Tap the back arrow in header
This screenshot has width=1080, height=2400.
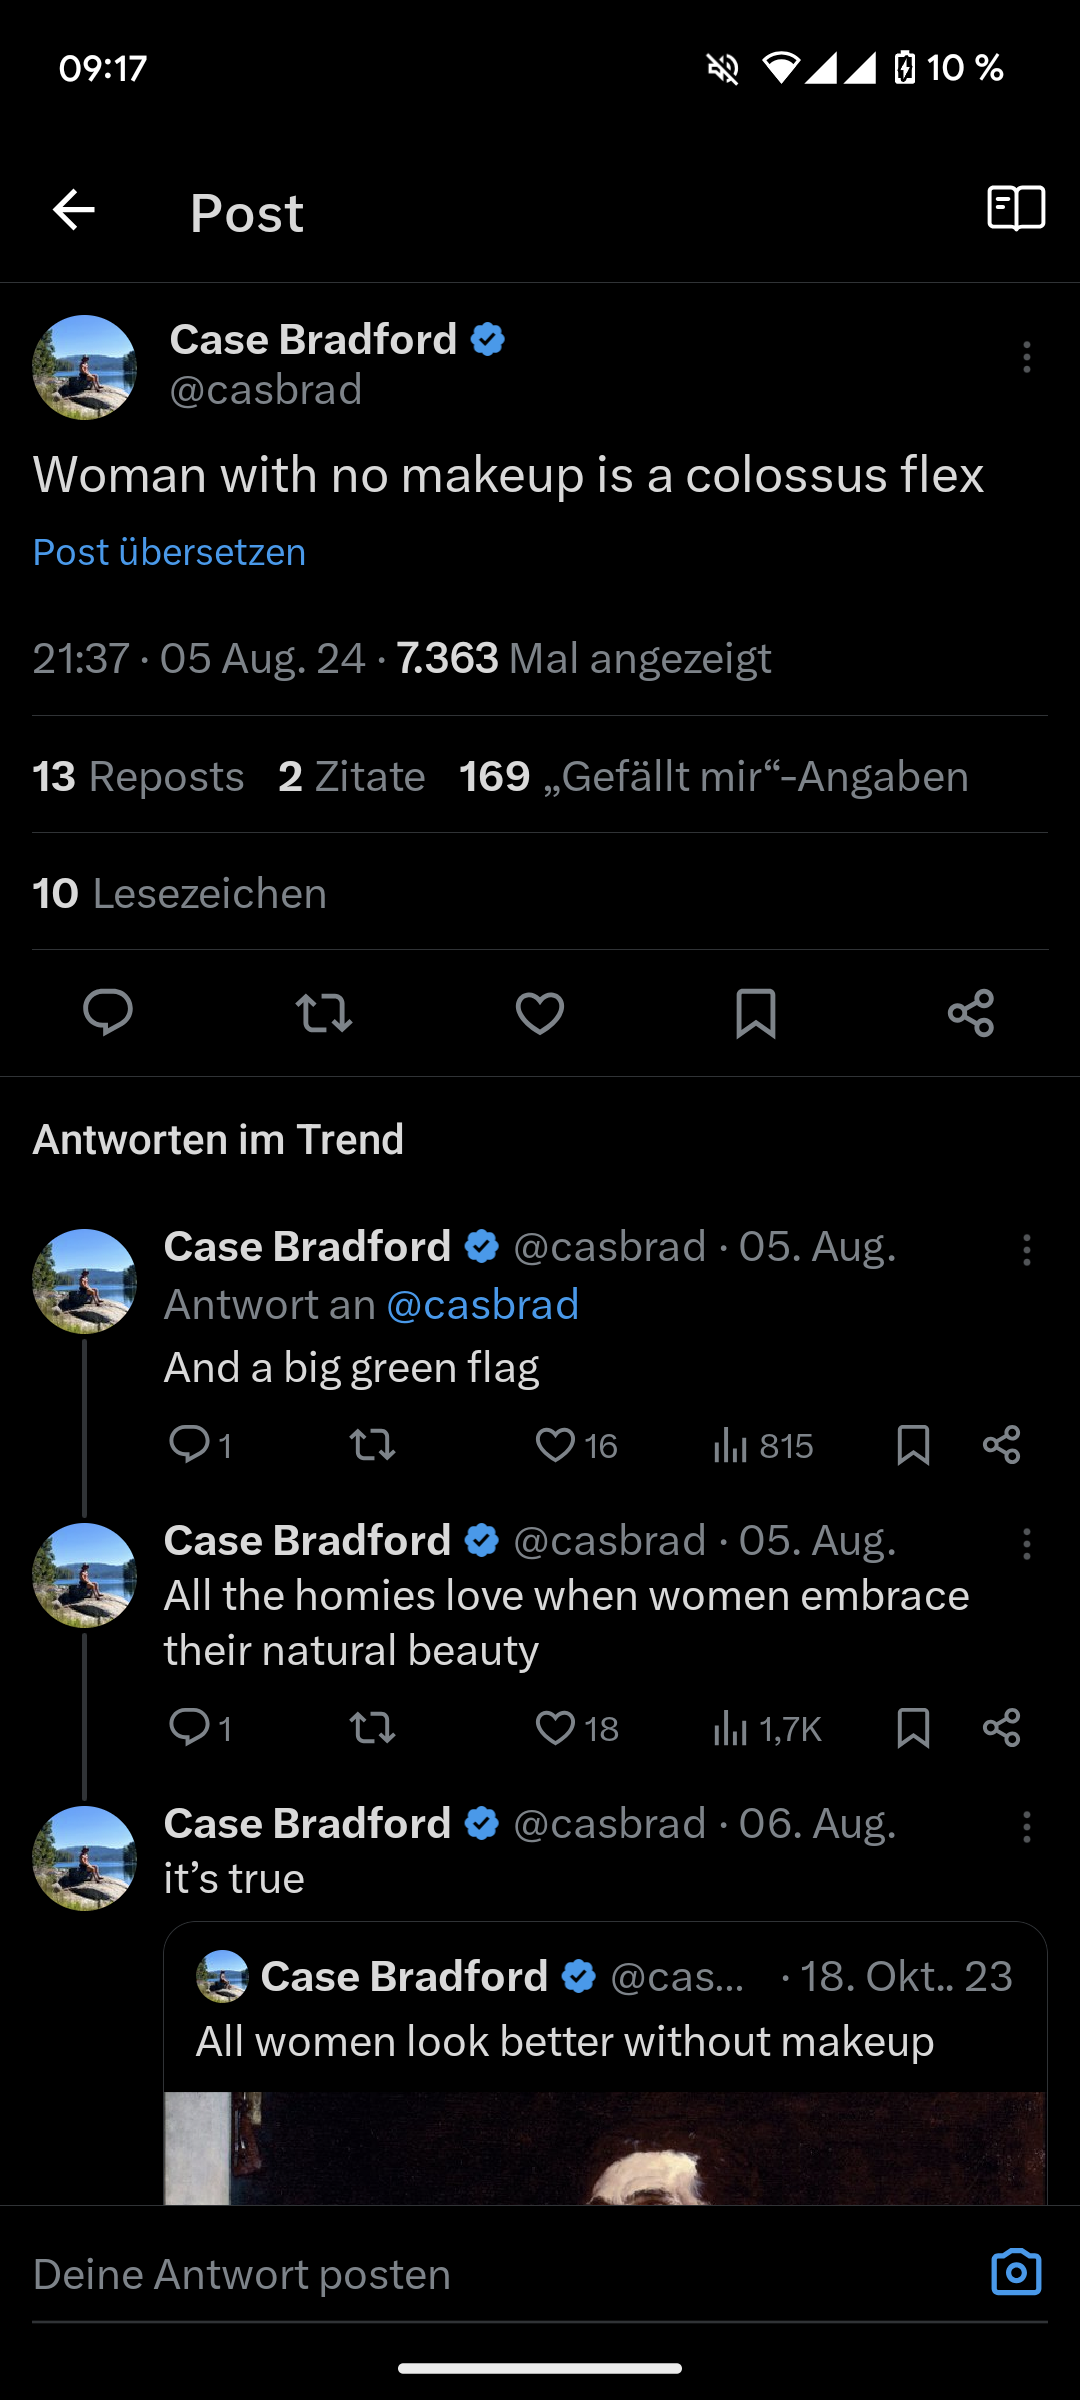click(73, 210)
